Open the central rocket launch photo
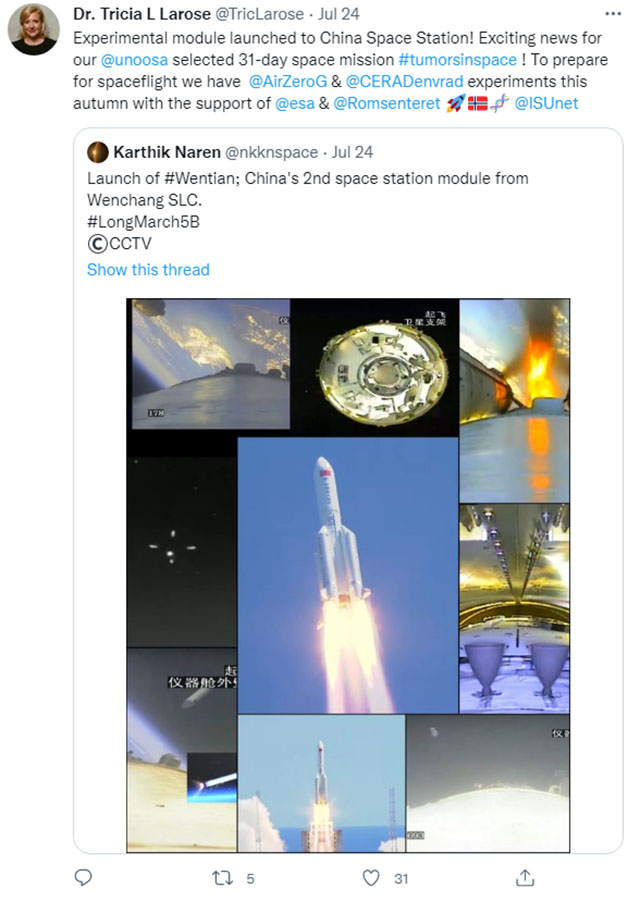The image size is (640, 900). pyautogui.click(x=347, y=575)
